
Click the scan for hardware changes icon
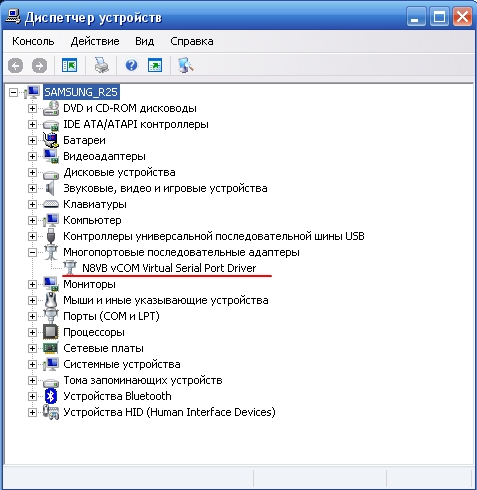[x=185, y=65]
